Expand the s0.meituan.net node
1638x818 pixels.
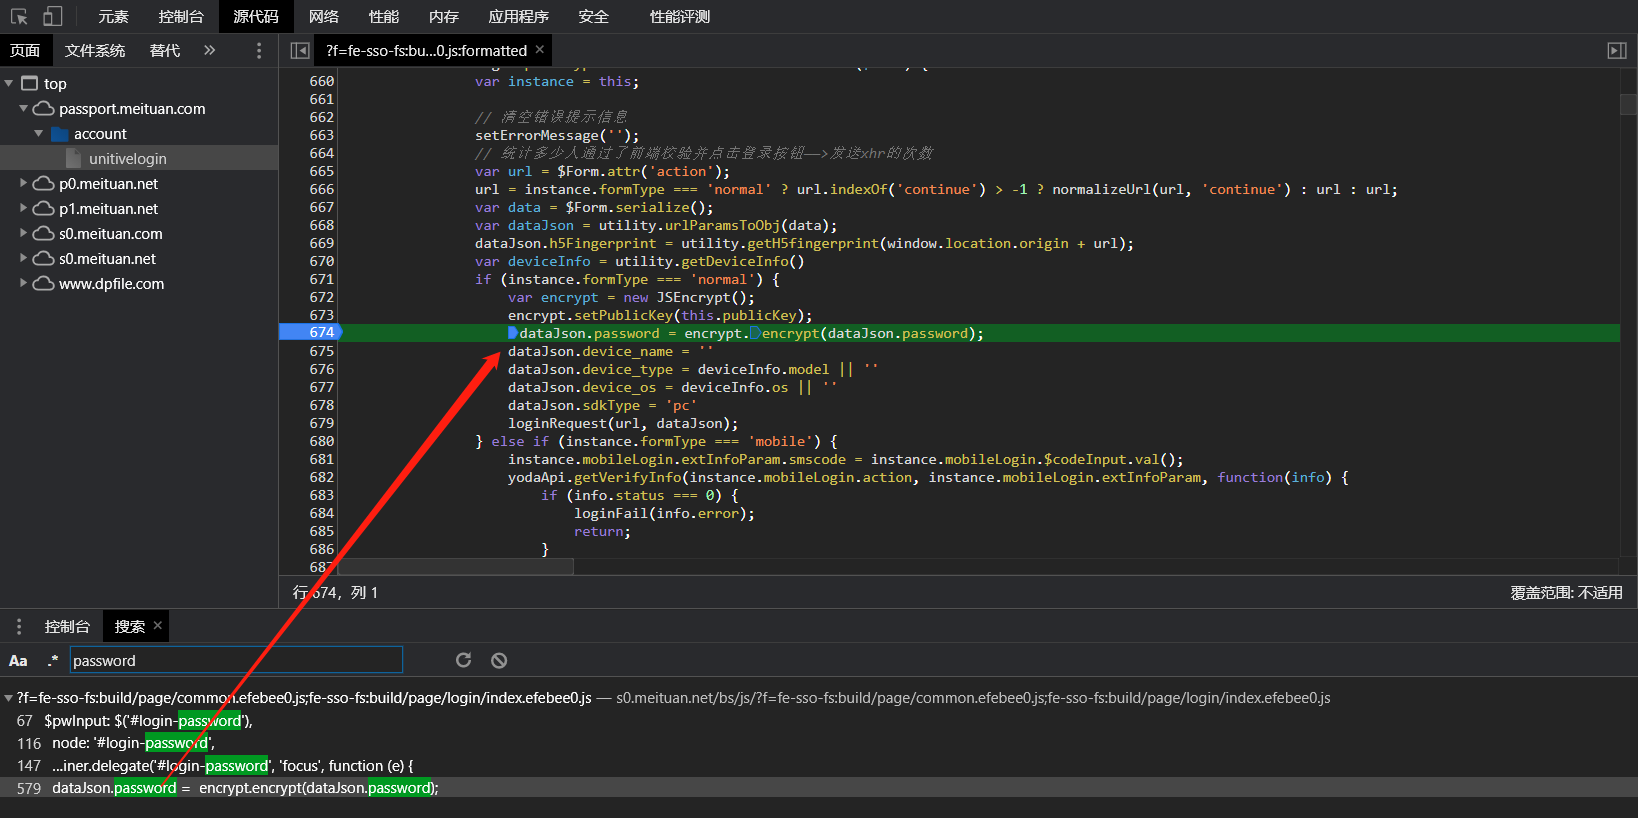point(23,258)
